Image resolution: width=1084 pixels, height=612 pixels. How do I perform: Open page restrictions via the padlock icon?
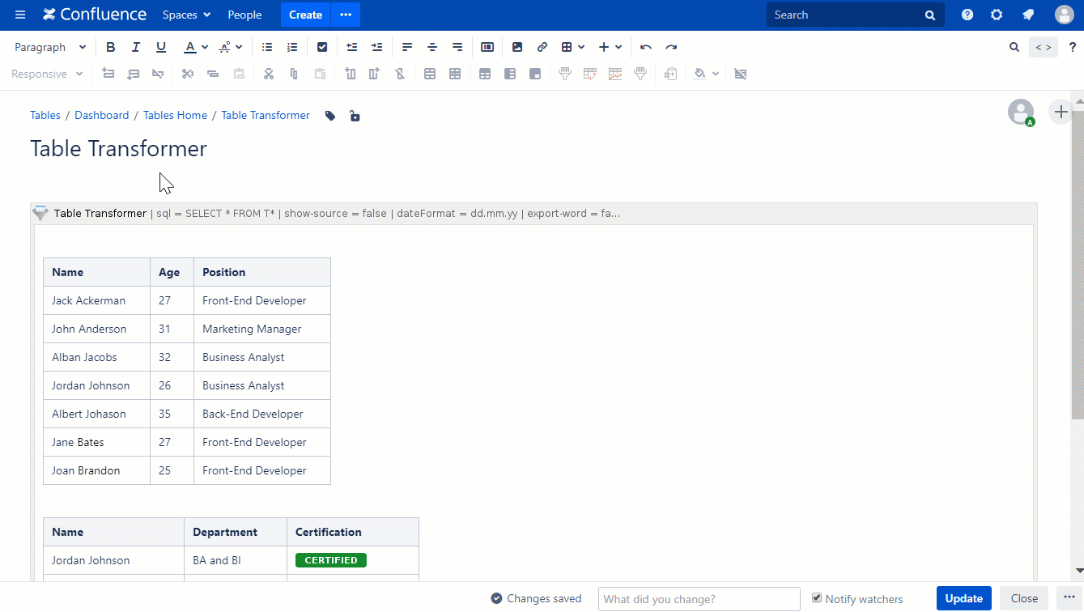(x=354, y=116)
